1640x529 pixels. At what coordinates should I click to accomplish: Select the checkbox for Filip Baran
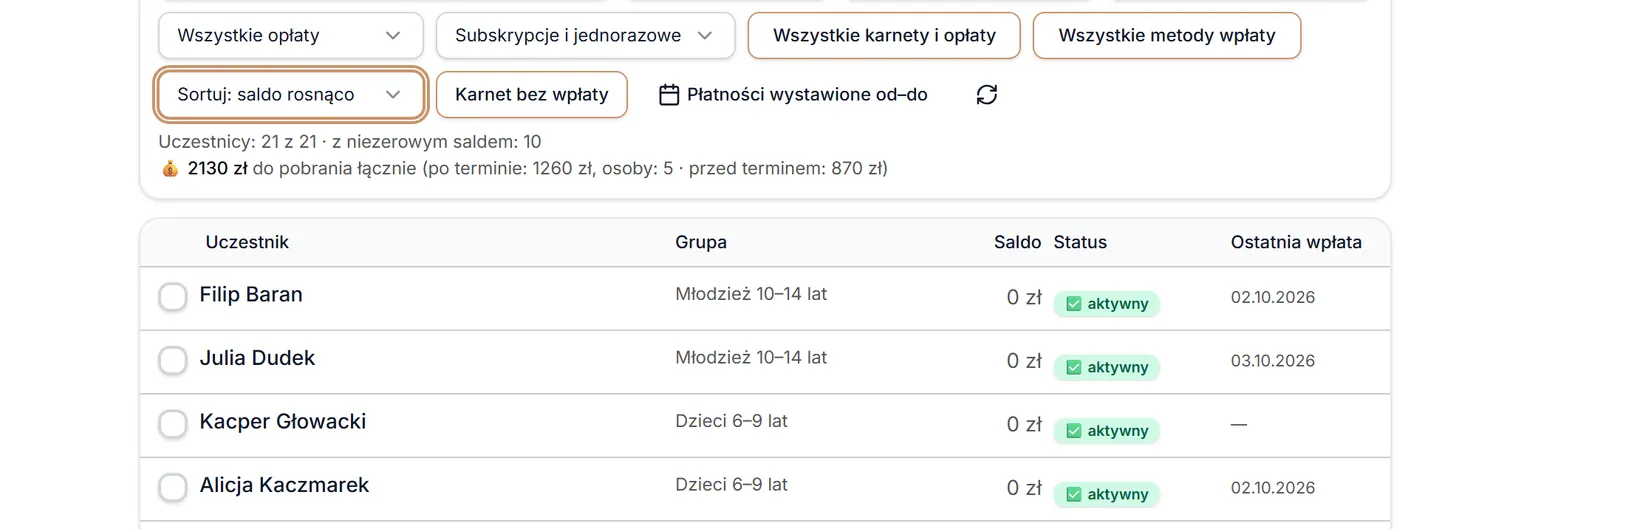[x=173, y=297]
